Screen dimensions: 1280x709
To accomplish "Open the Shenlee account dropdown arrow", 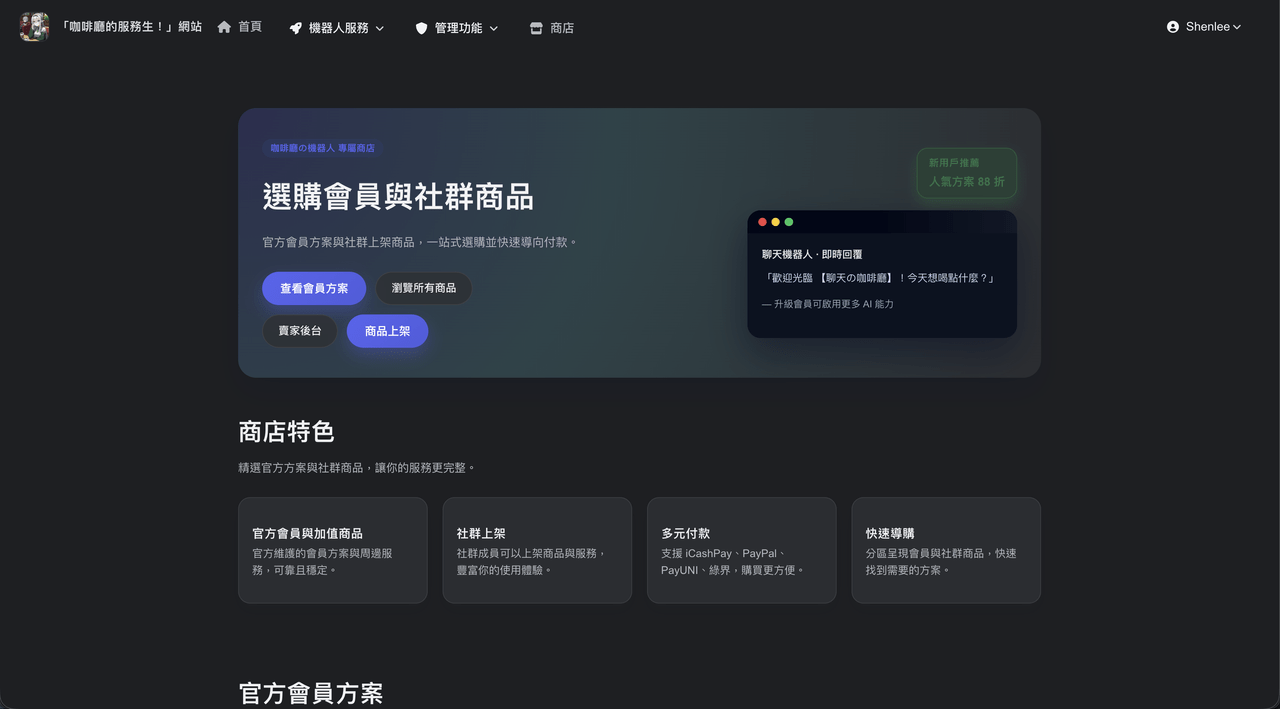I will [1237, 27].
